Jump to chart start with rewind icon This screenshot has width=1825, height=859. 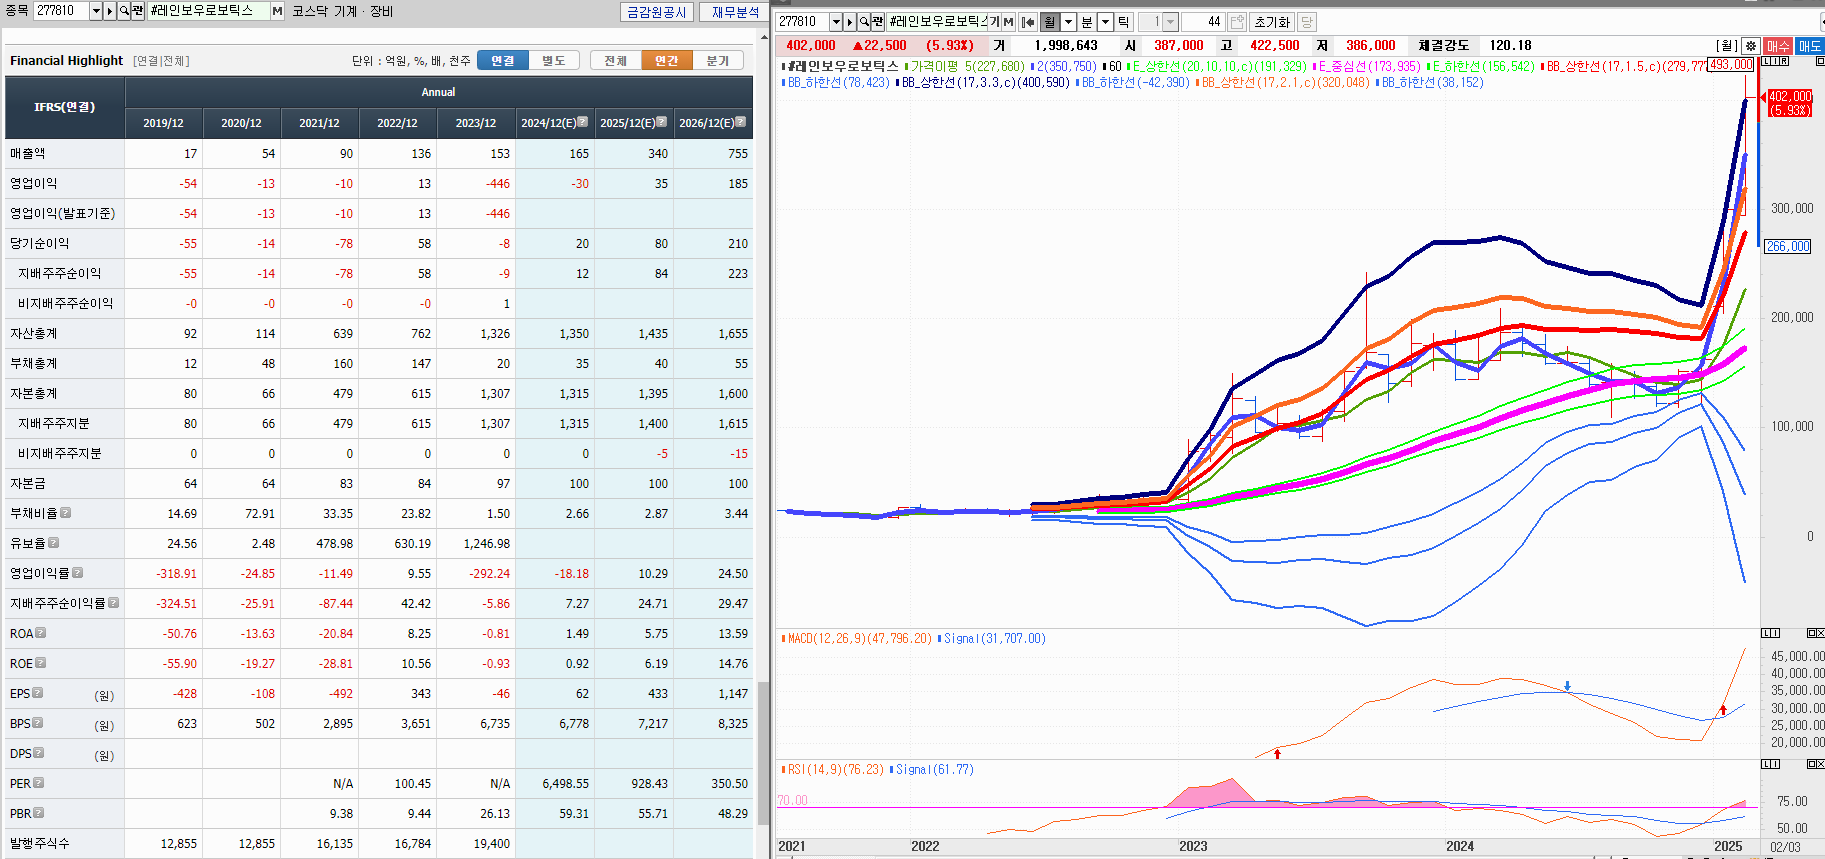1027,22
